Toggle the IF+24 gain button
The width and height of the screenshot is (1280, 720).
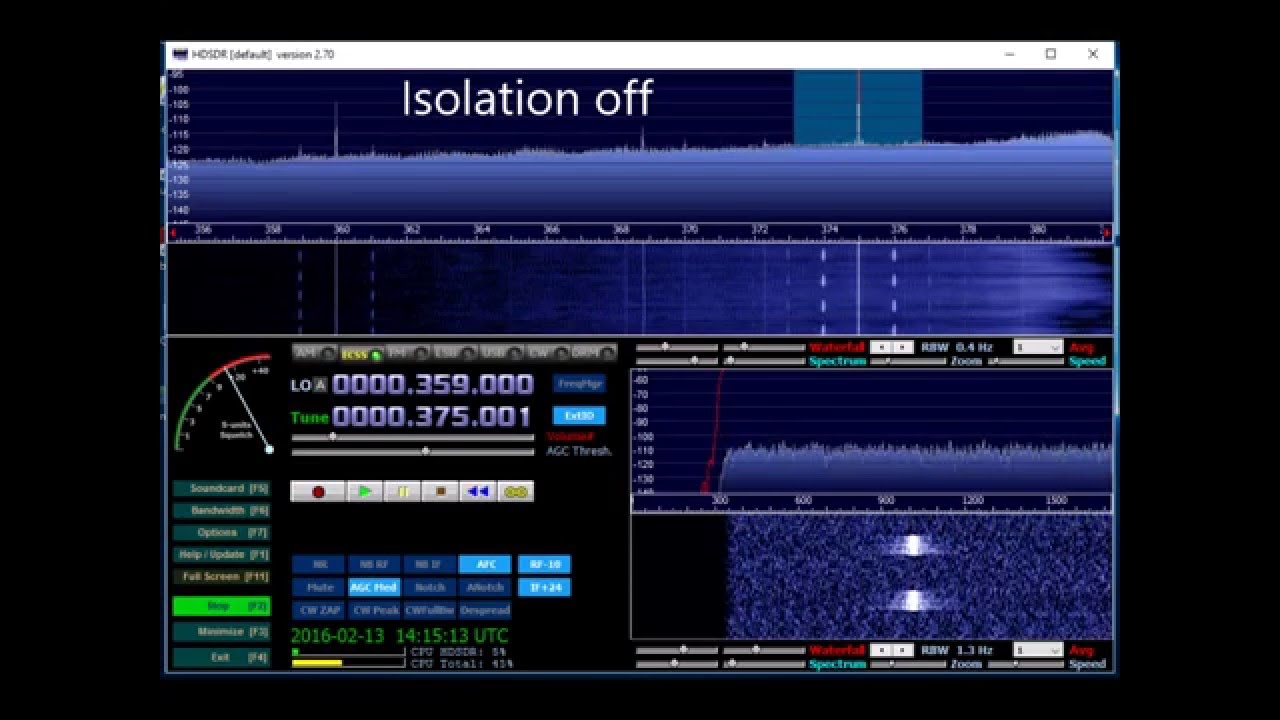[x=545, y=587]
